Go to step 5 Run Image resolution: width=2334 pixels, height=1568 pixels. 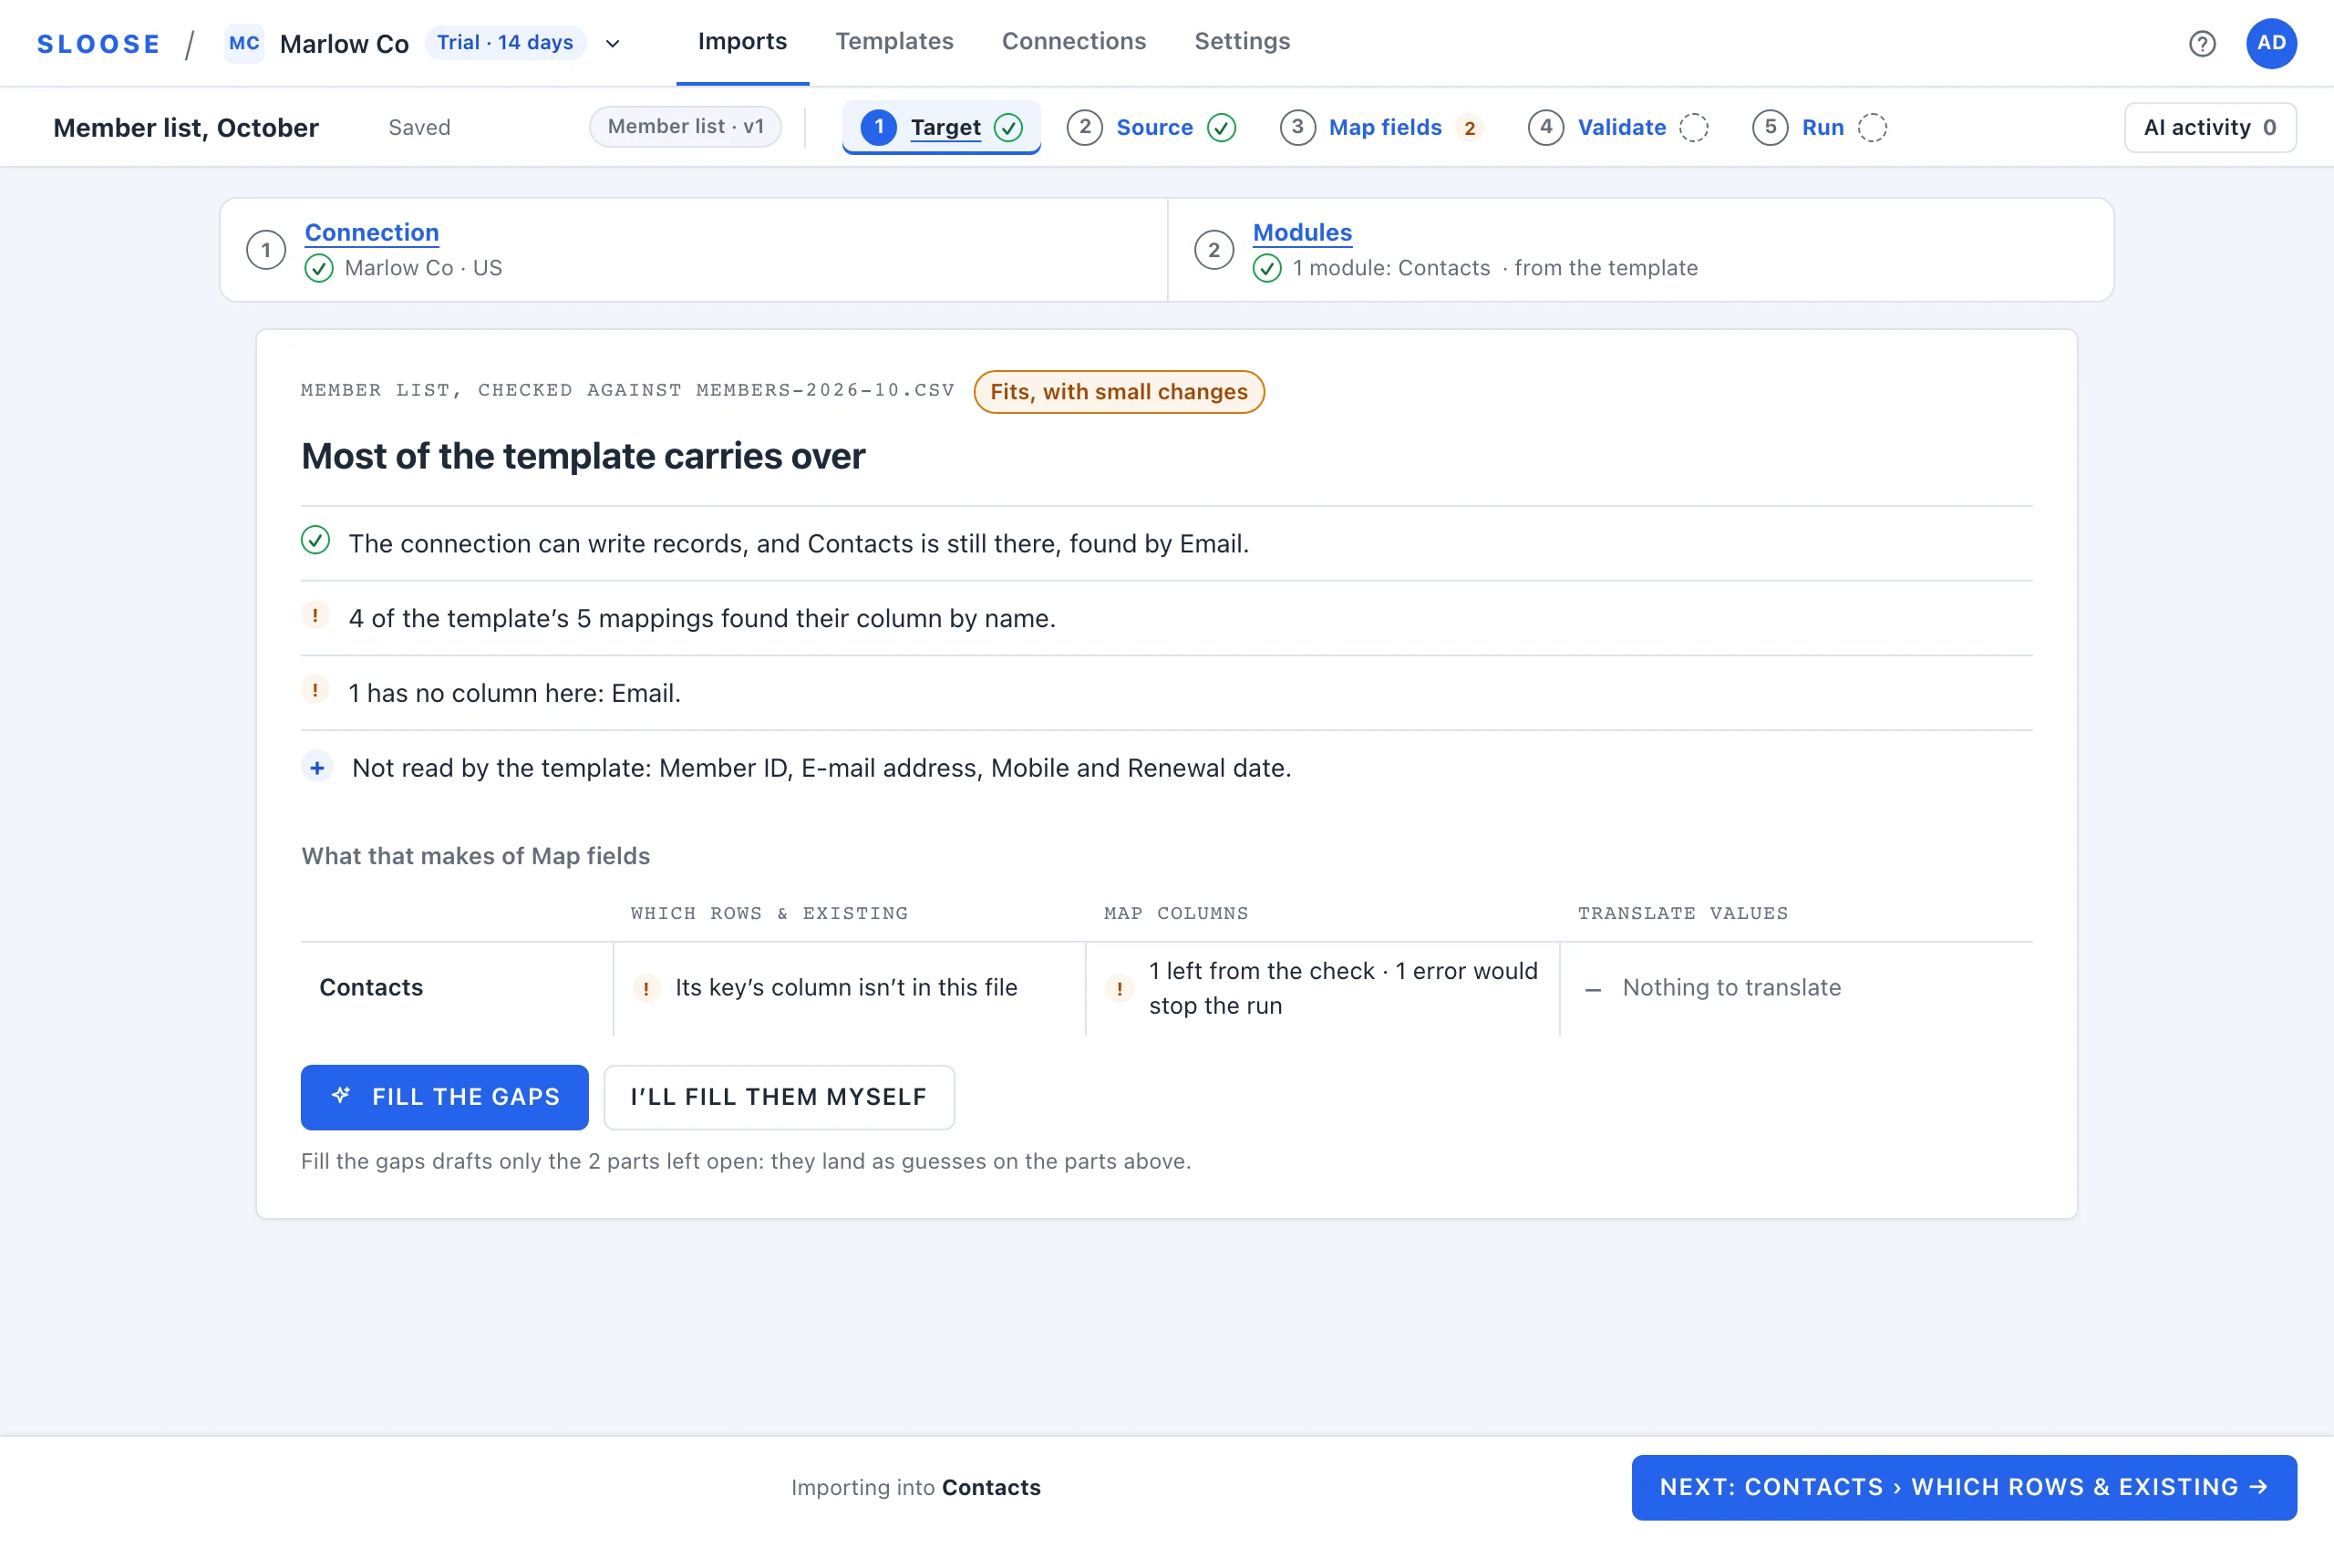[x=1819, y=127]
